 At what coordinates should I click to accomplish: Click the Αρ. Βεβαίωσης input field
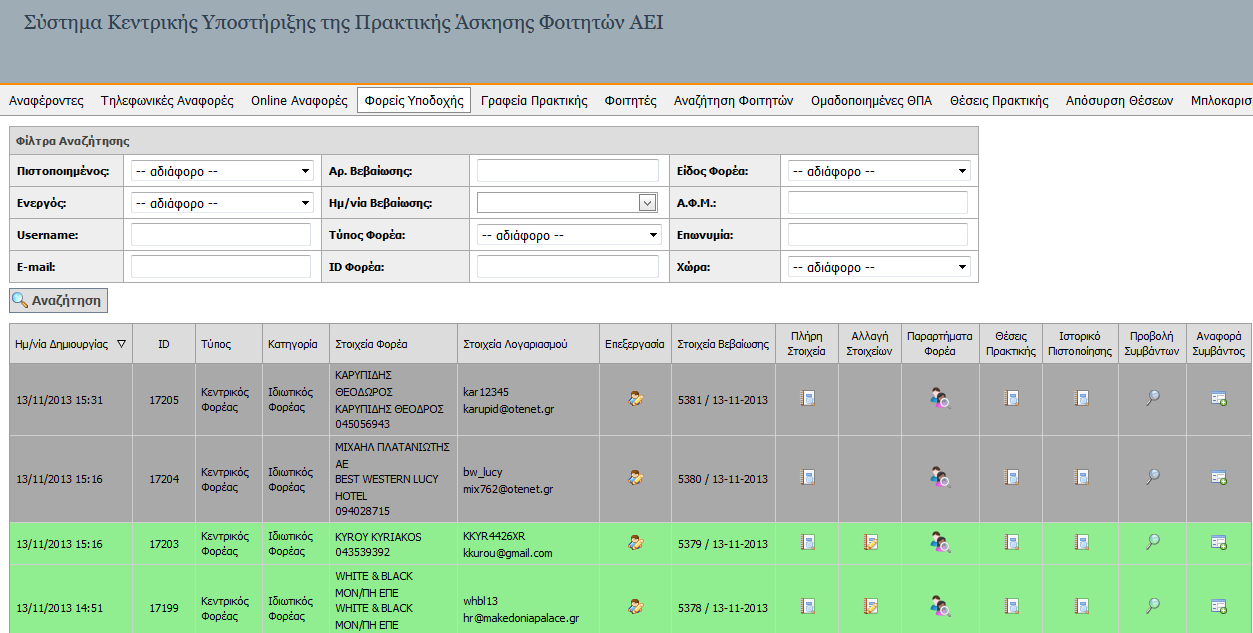pos(568,171)
